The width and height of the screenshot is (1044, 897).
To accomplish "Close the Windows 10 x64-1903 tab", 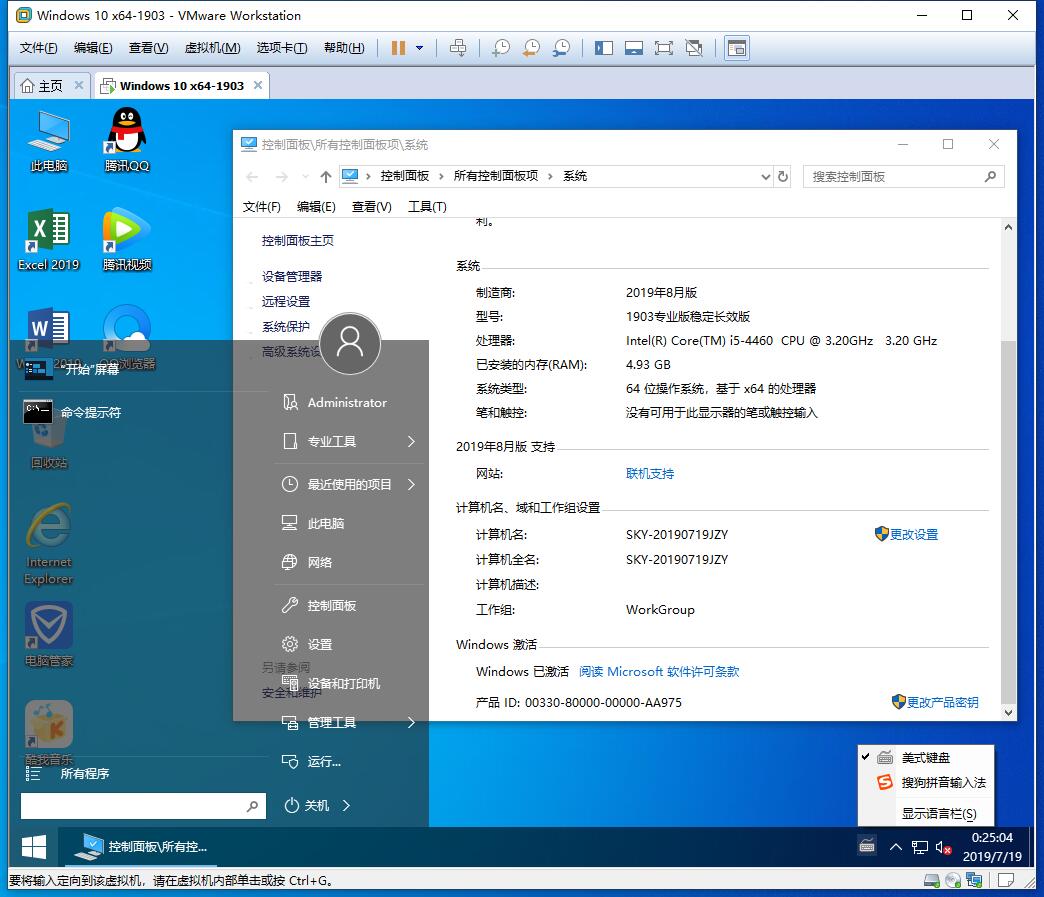I will click(x=258, y=85).
